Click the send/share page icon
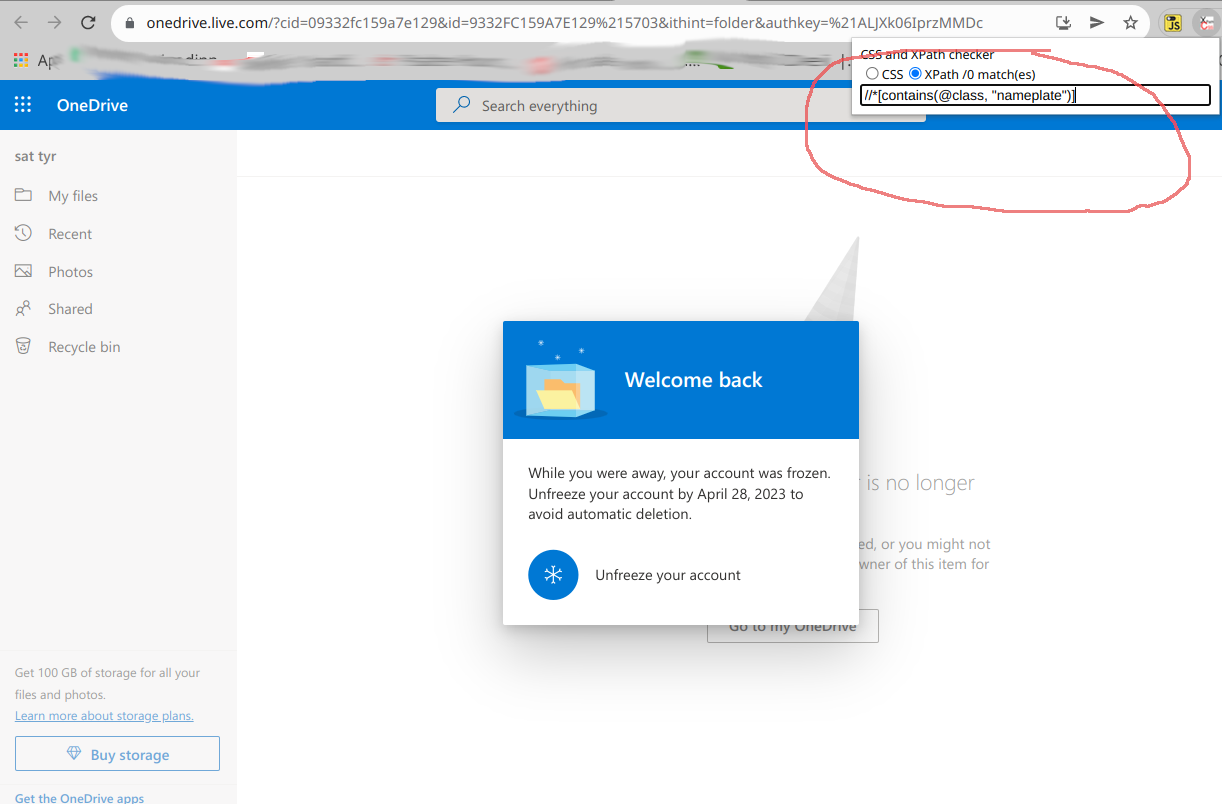The height and width of the screenshot is (804, 1222). click(1097, 22)
